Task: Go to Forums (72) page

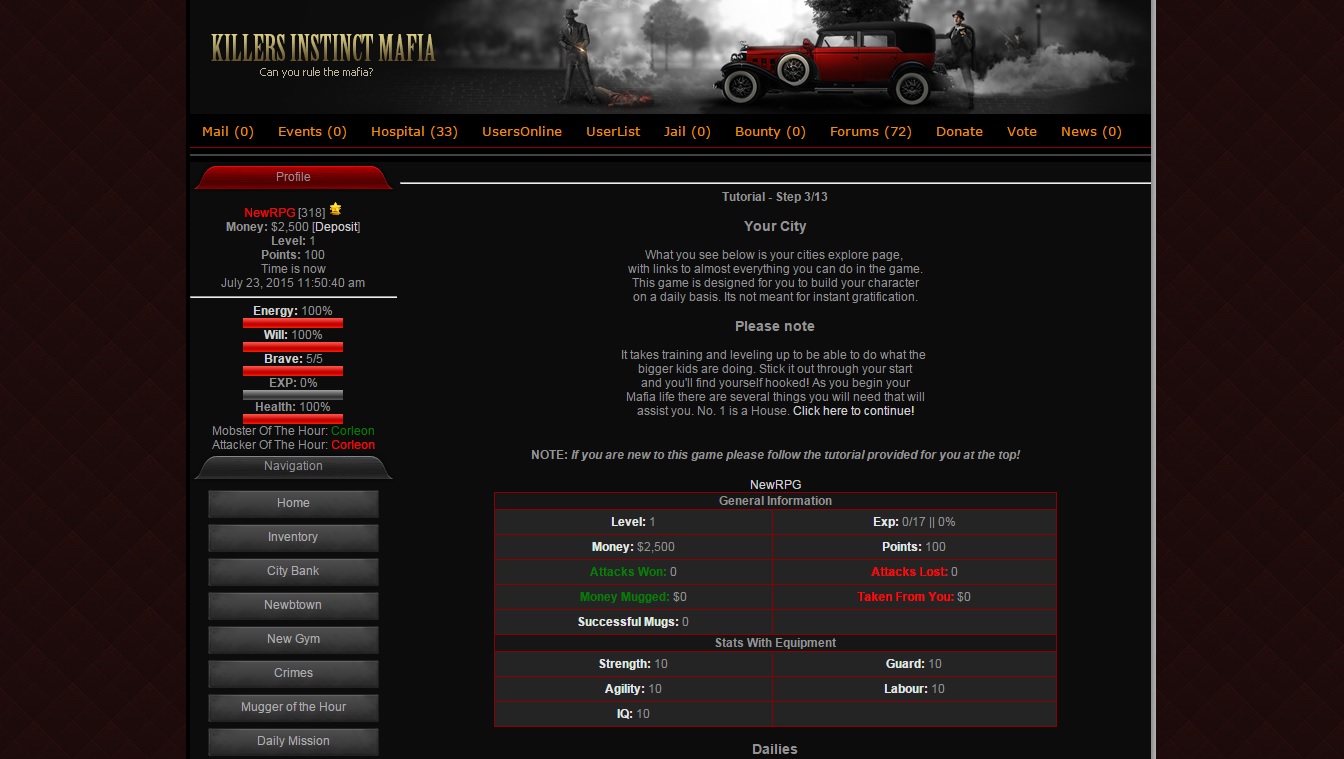Action: pyautogui.click(x=870, y=132)
